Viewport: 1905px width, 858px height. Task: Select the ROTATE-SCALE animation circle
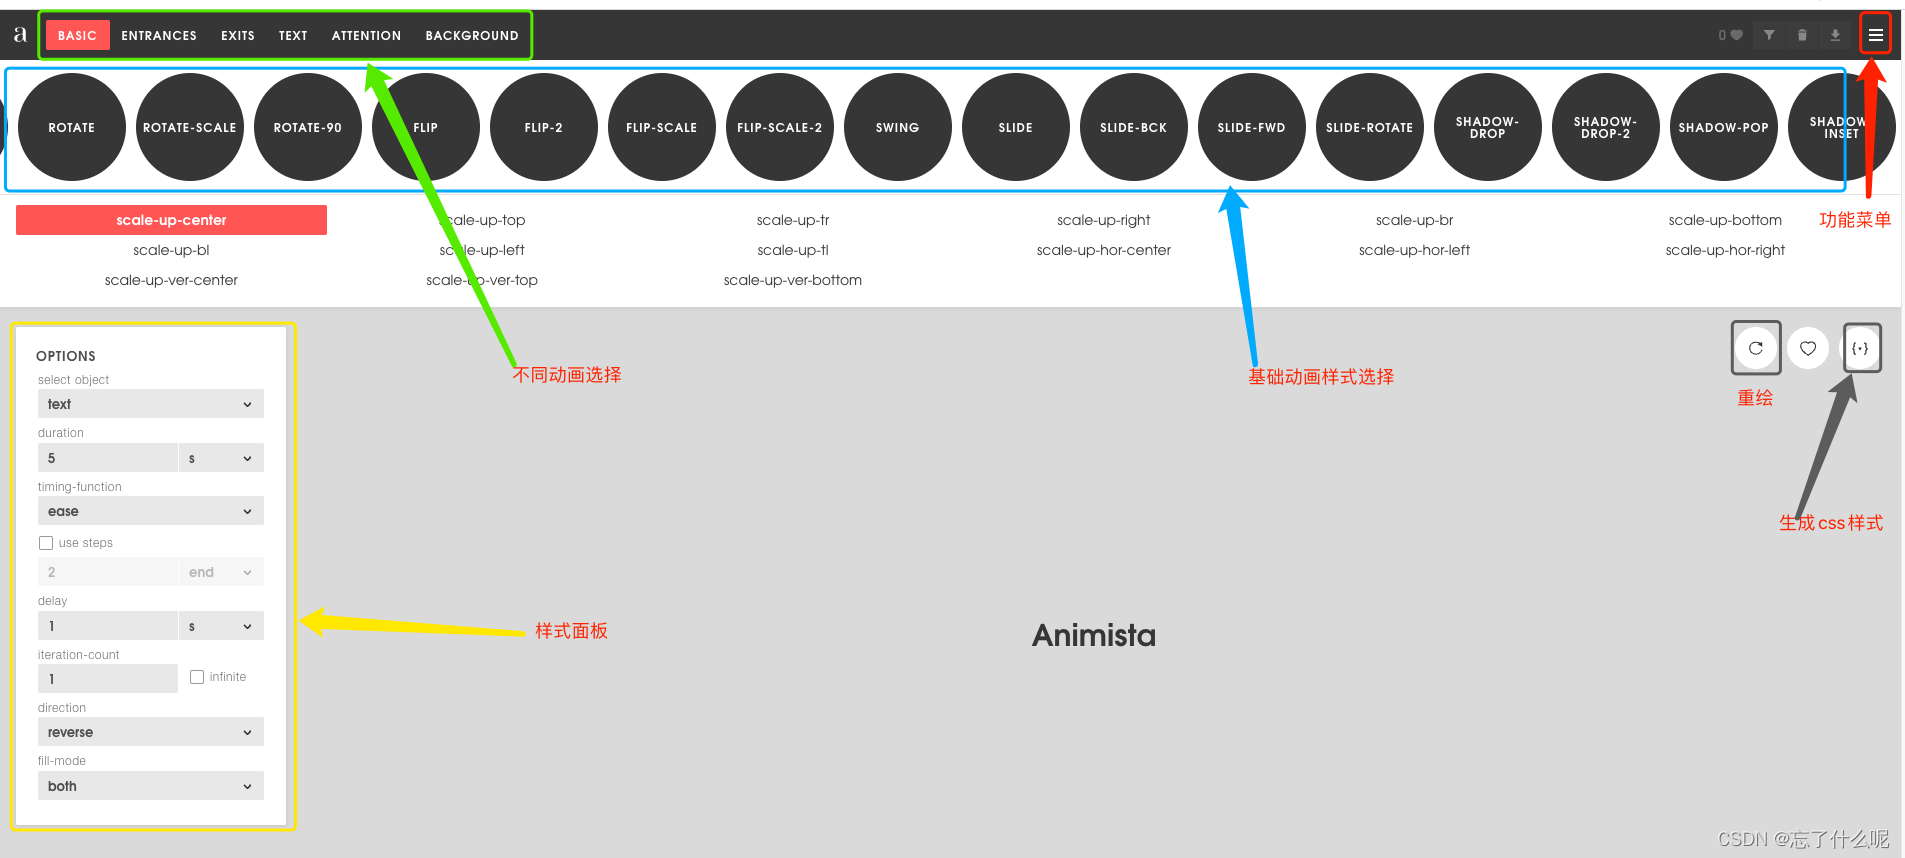point(190,127)
